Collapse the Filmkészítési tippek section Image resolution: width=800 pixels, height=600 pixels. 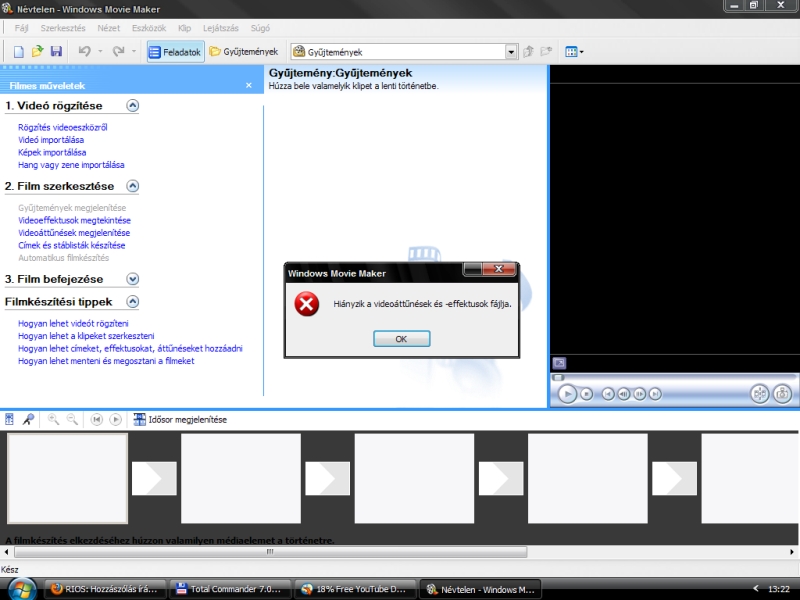point(133,302)
